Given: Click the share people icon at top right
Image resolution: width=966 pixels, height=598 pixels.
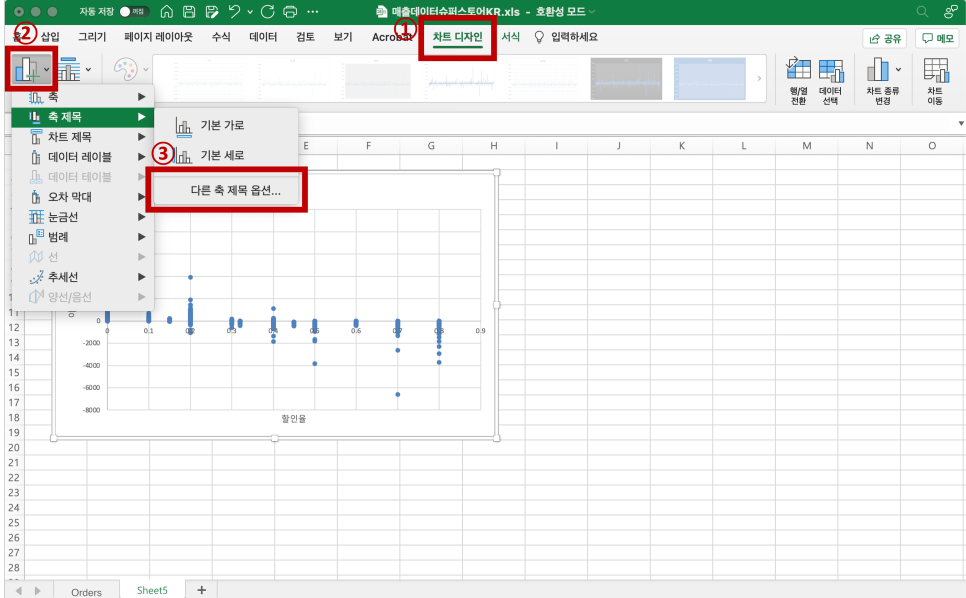Looking at the screenshot, I should tap(951, 12).
